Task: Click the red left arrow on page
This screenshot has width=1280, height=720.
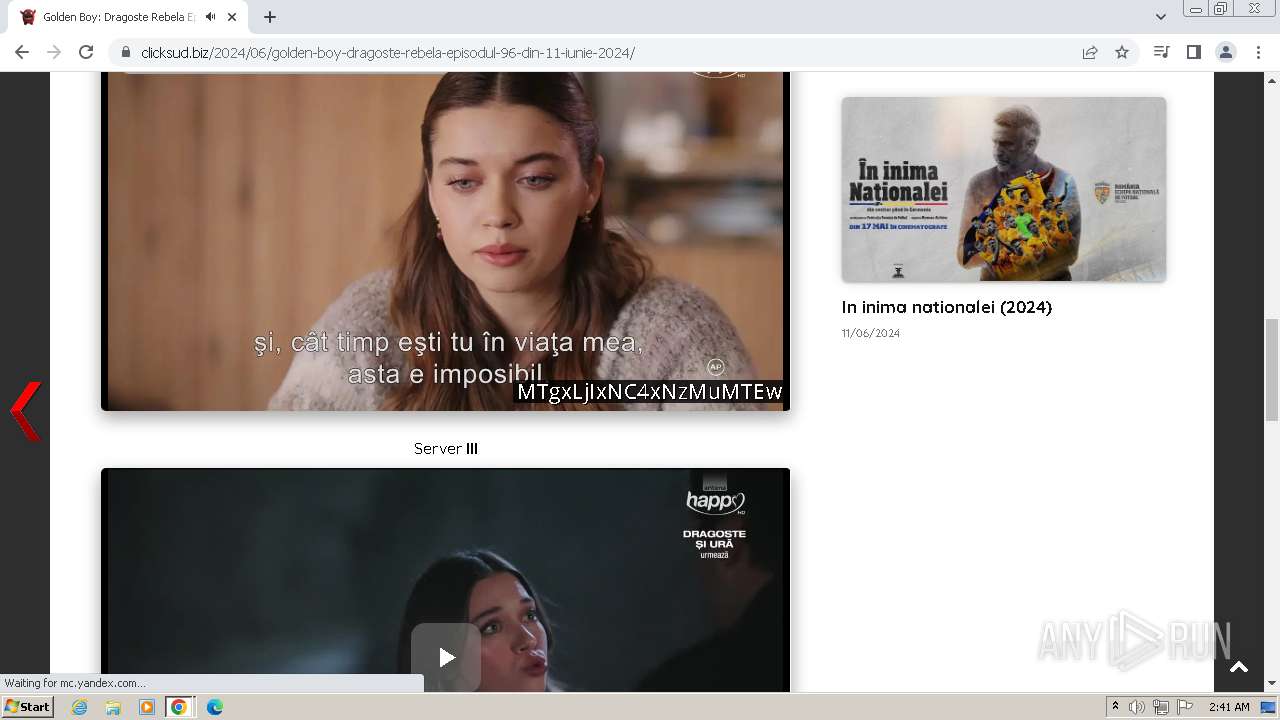Action: click(26, 411)
